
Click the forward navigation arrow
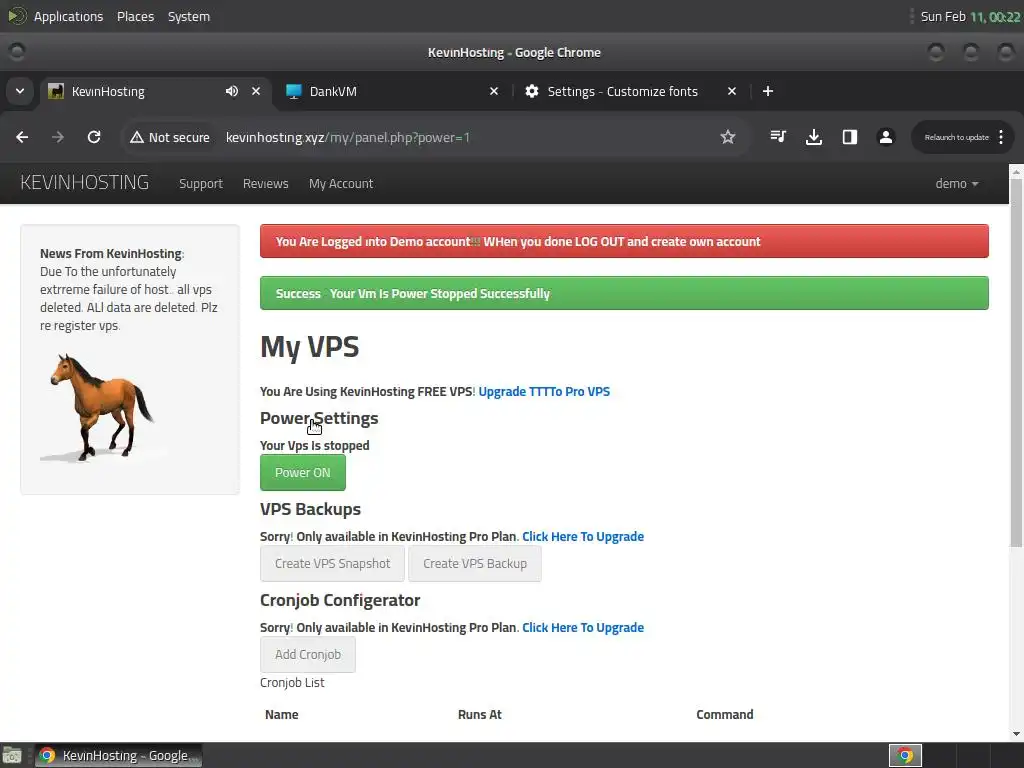point(58,137)
